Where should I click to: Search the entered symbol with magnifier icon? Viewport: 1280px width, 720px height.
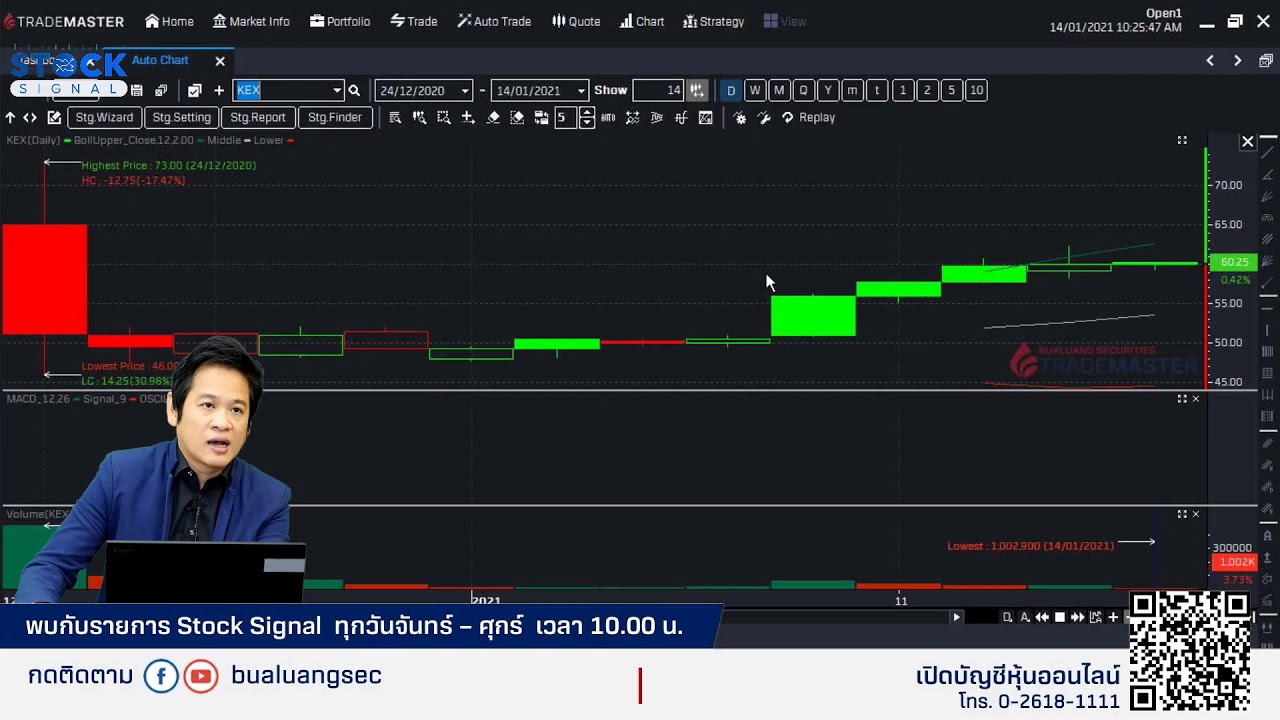(354, 90)
